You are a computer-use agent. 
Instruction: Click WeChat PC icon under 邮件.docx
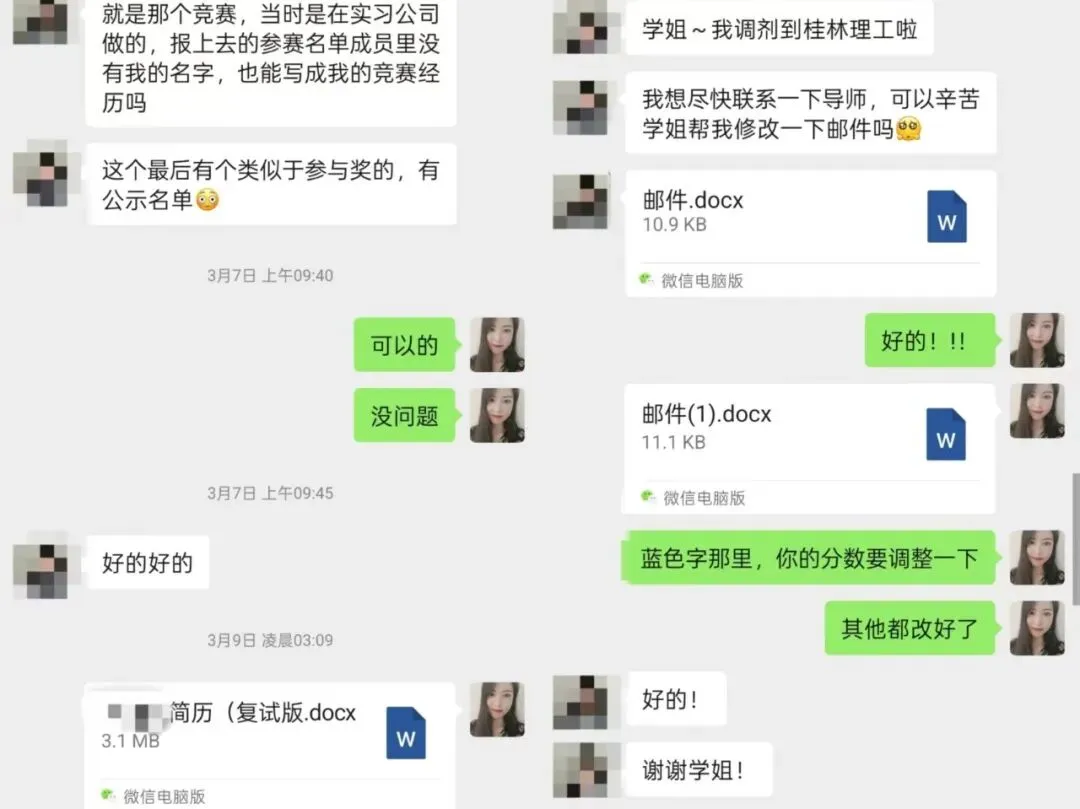pyautogui.click(x=646, y=279)
